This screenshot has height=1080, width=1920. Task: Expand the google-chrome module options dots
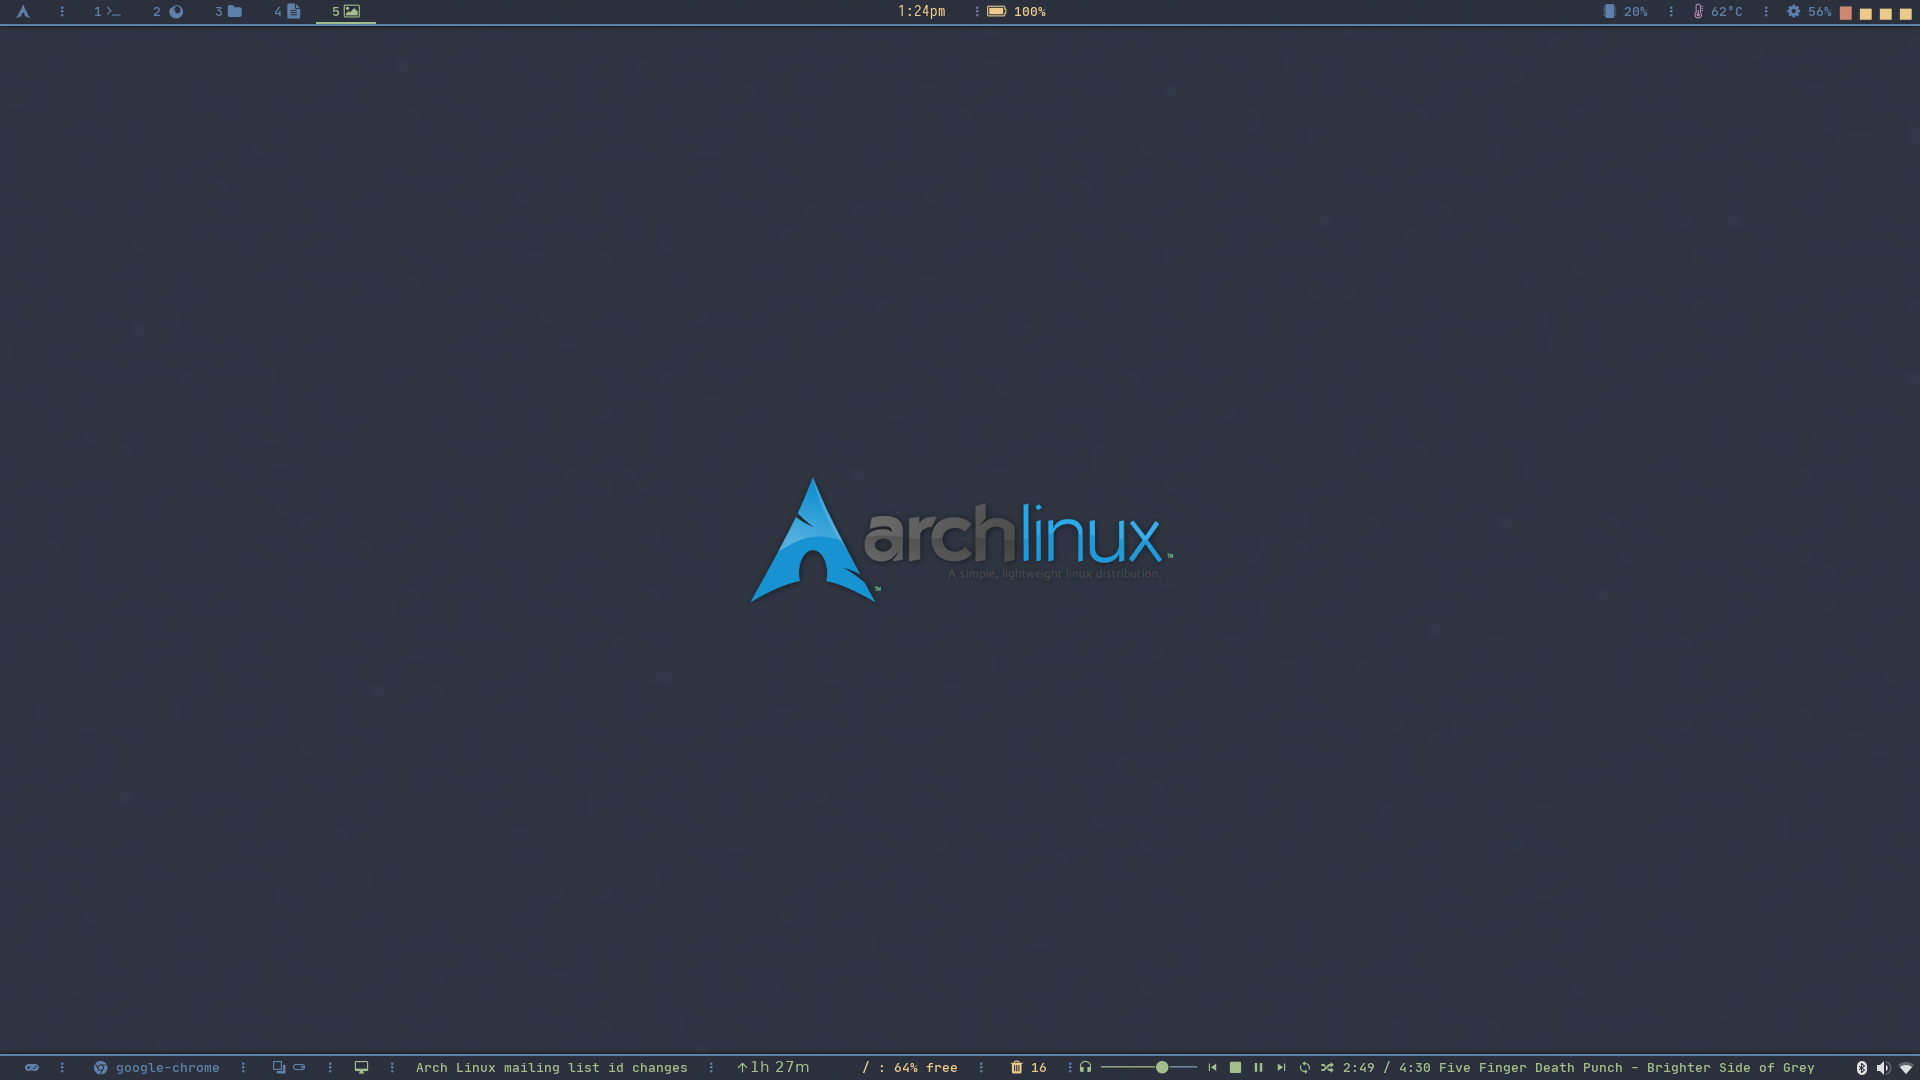(243, 1067)
